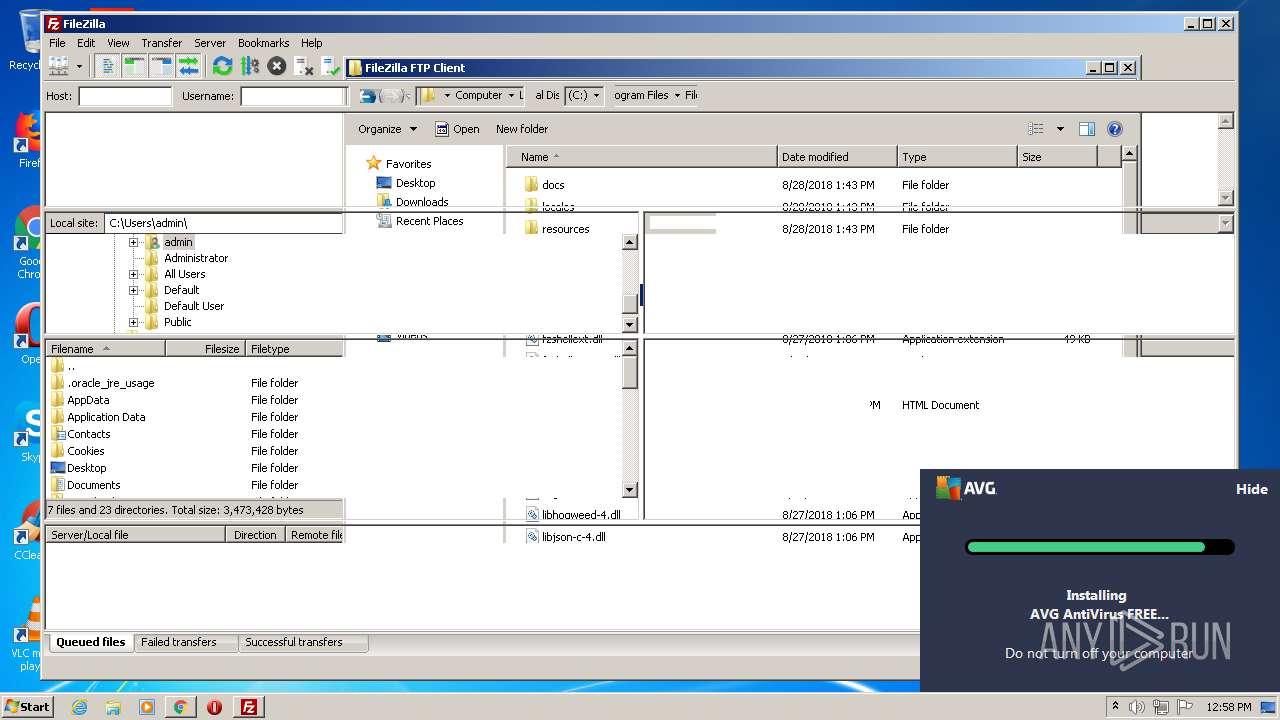Launch Internet Explorer from the taskbar
This screenshot has width=1280, height=720.
click(x=79, y=707)
